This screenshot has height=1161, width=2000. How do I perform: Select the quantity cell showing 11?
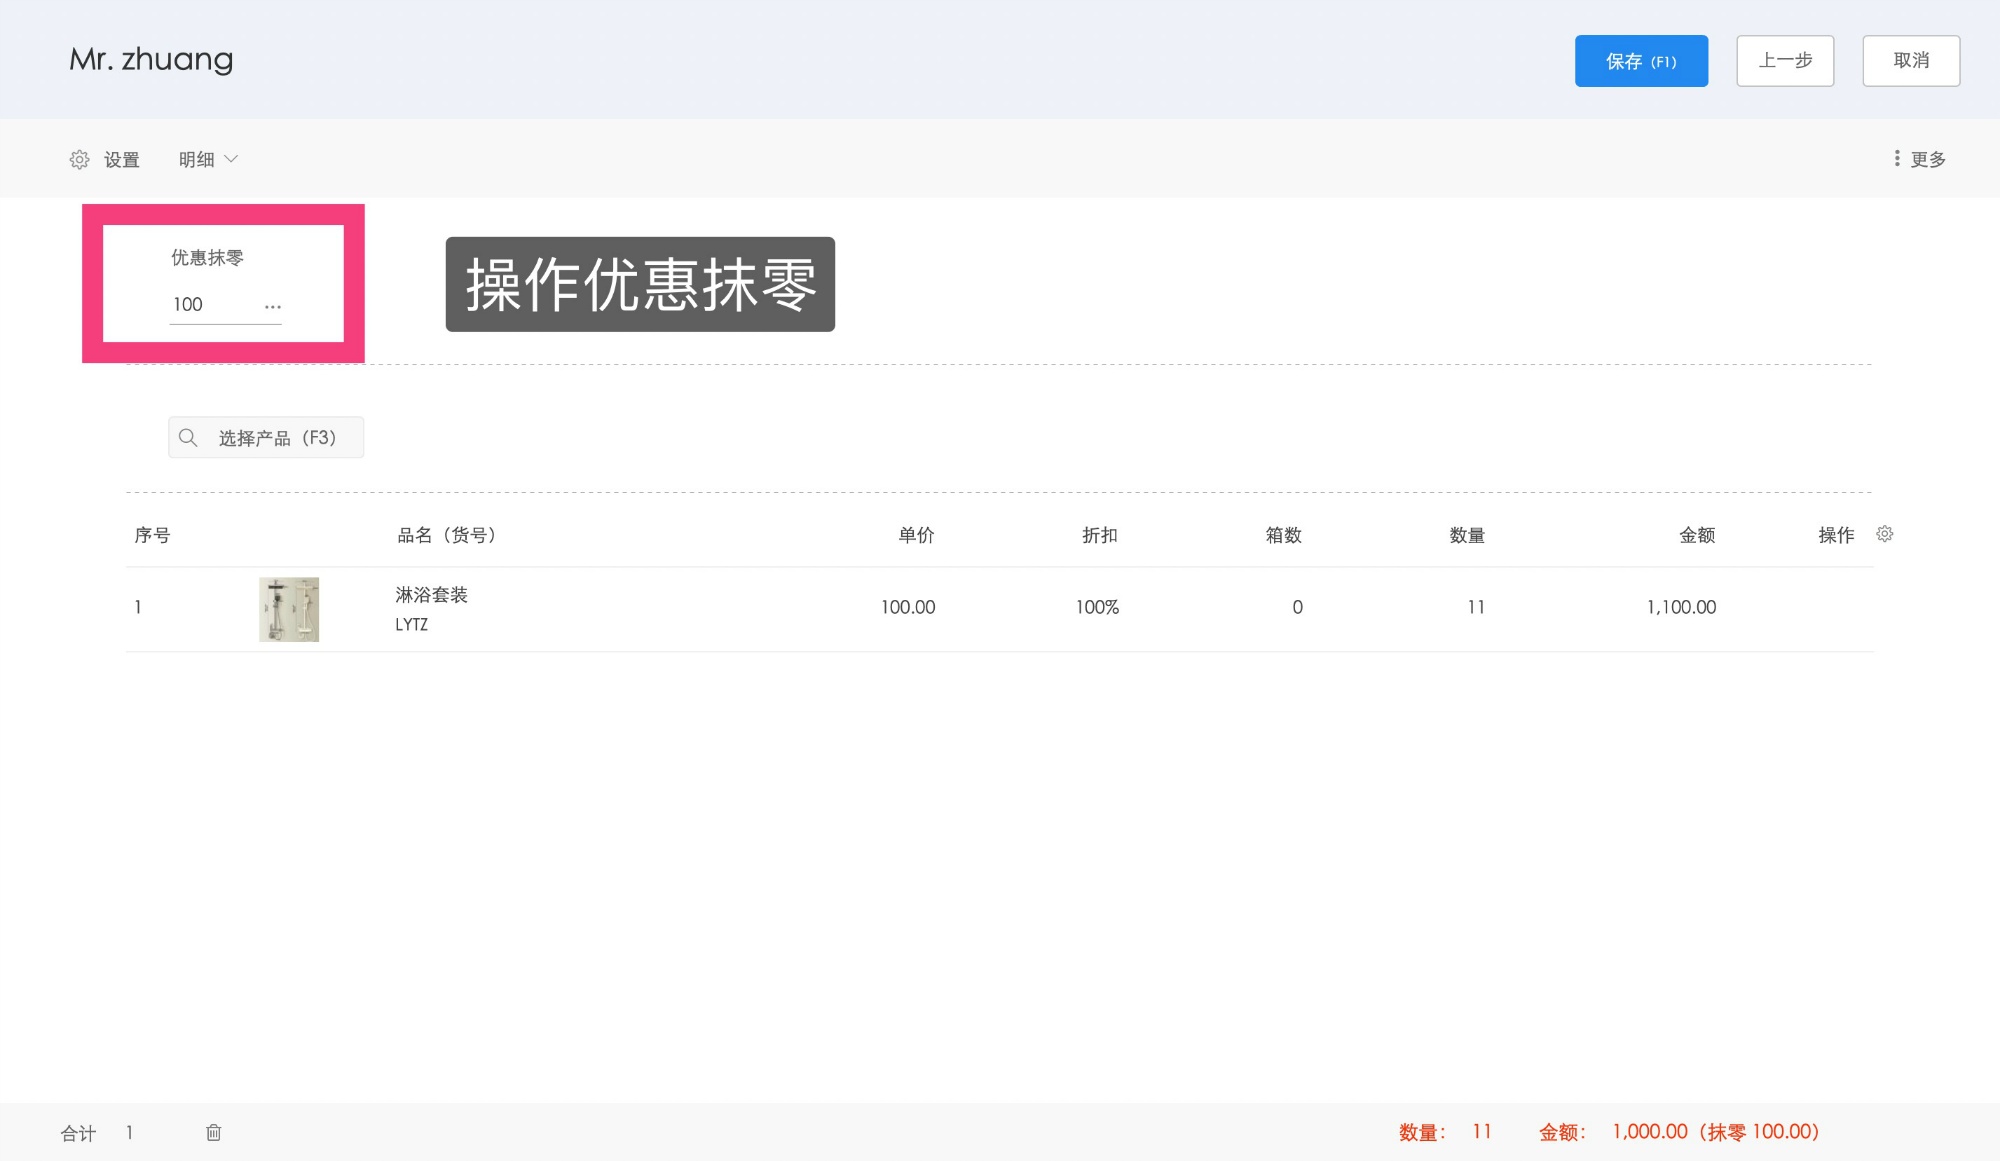tap(1476, 607)
